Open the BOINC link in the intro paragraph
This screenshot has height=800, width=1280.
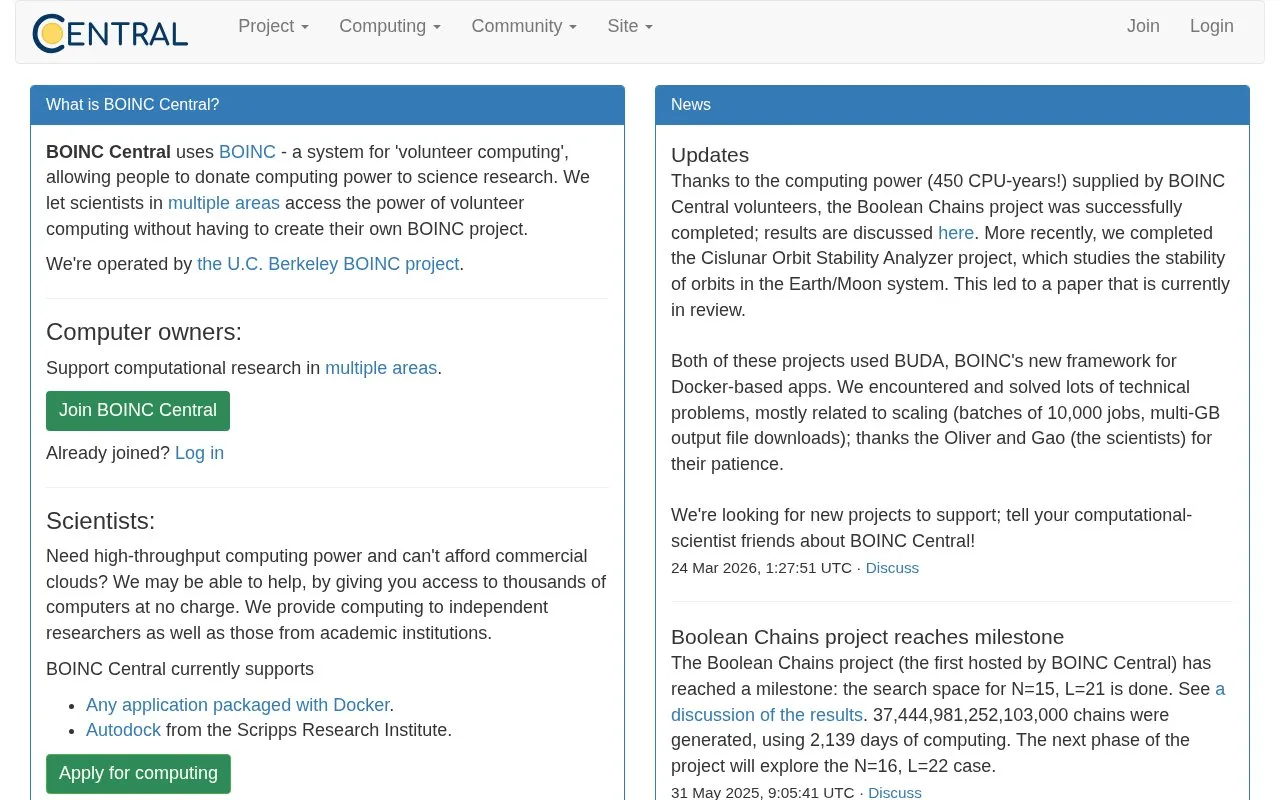coord(247,152)
